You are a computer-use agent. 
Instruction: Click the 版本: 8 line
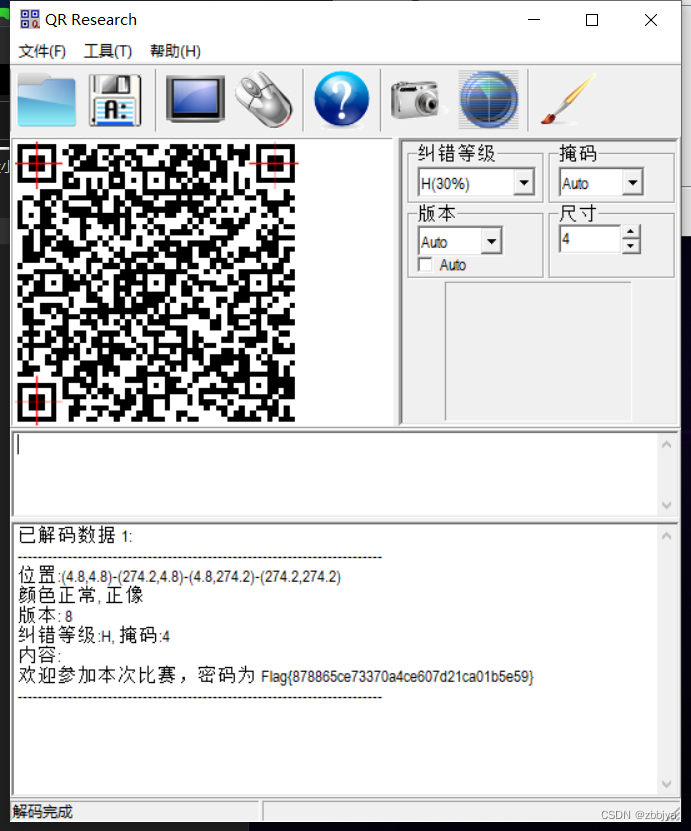(46, 616)
